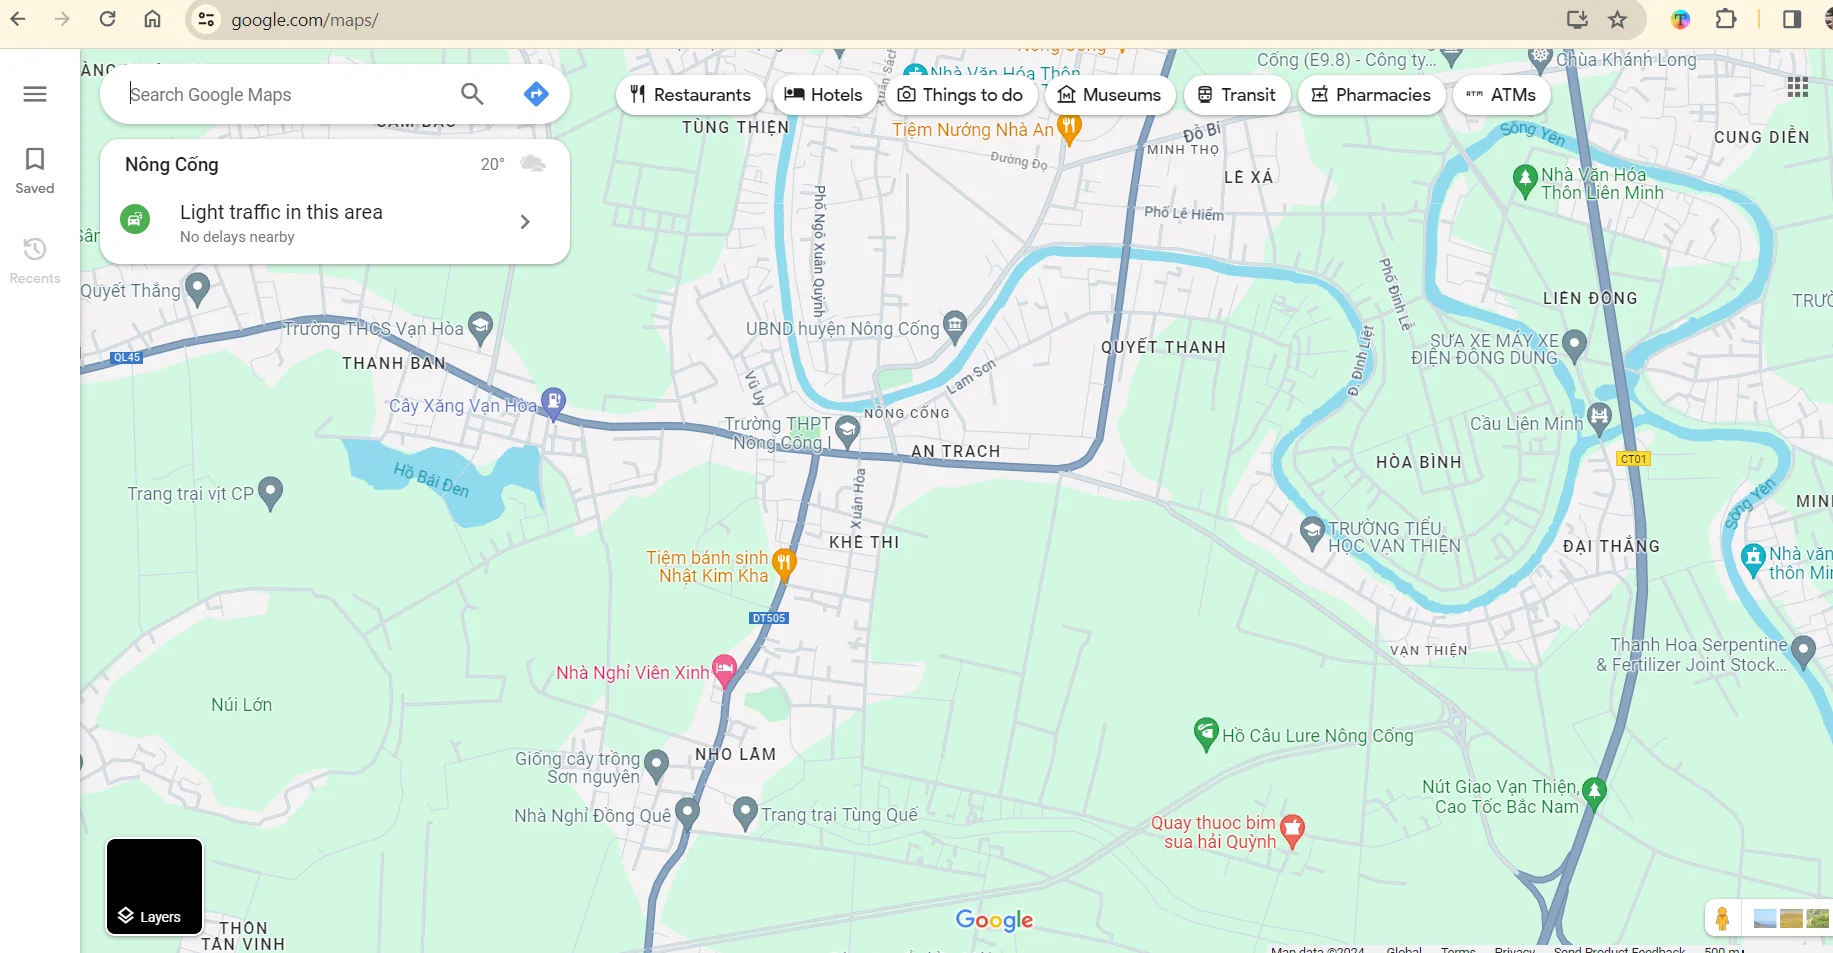Screen dimensions: 1833x953
Task: Filter map by Museums
Action: 1110,95
